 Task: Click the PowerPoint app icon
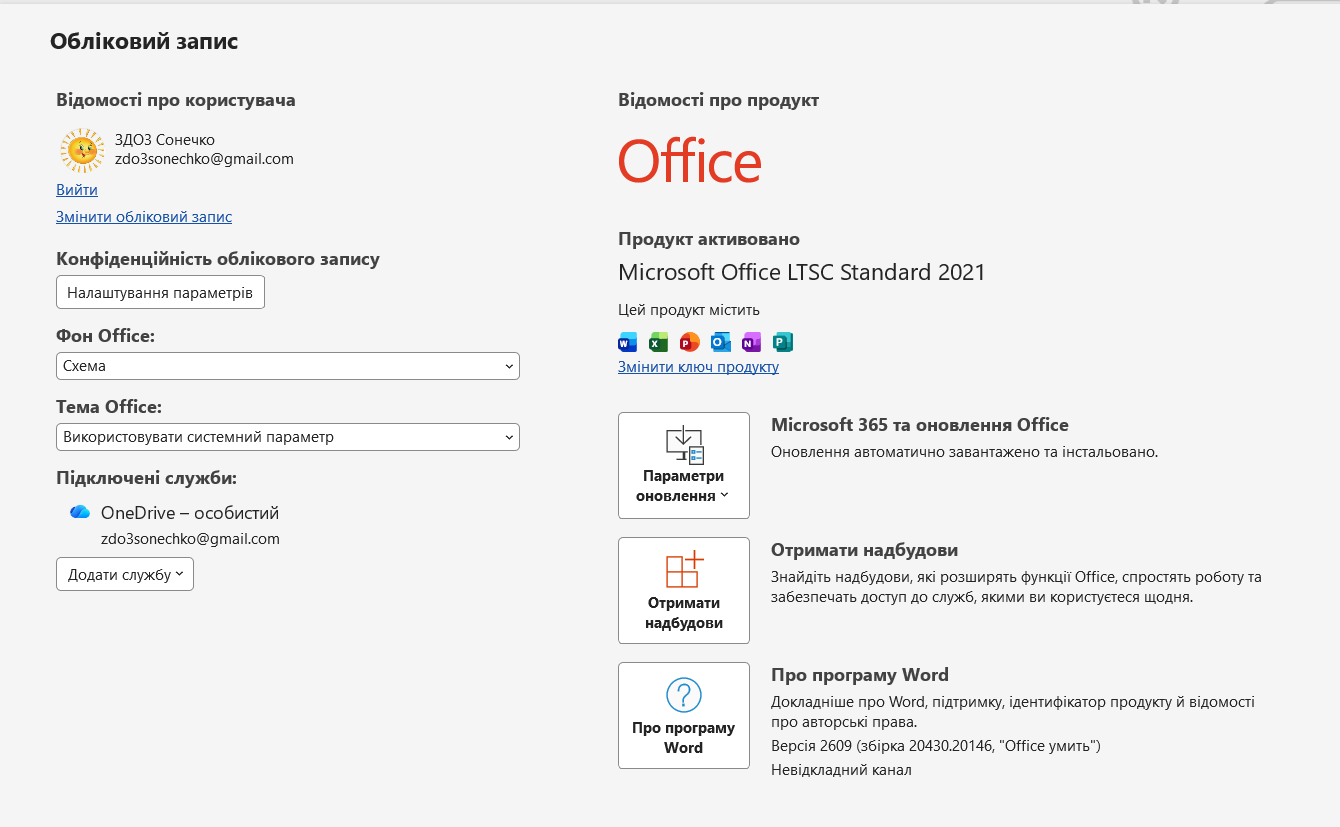(689, 342)
